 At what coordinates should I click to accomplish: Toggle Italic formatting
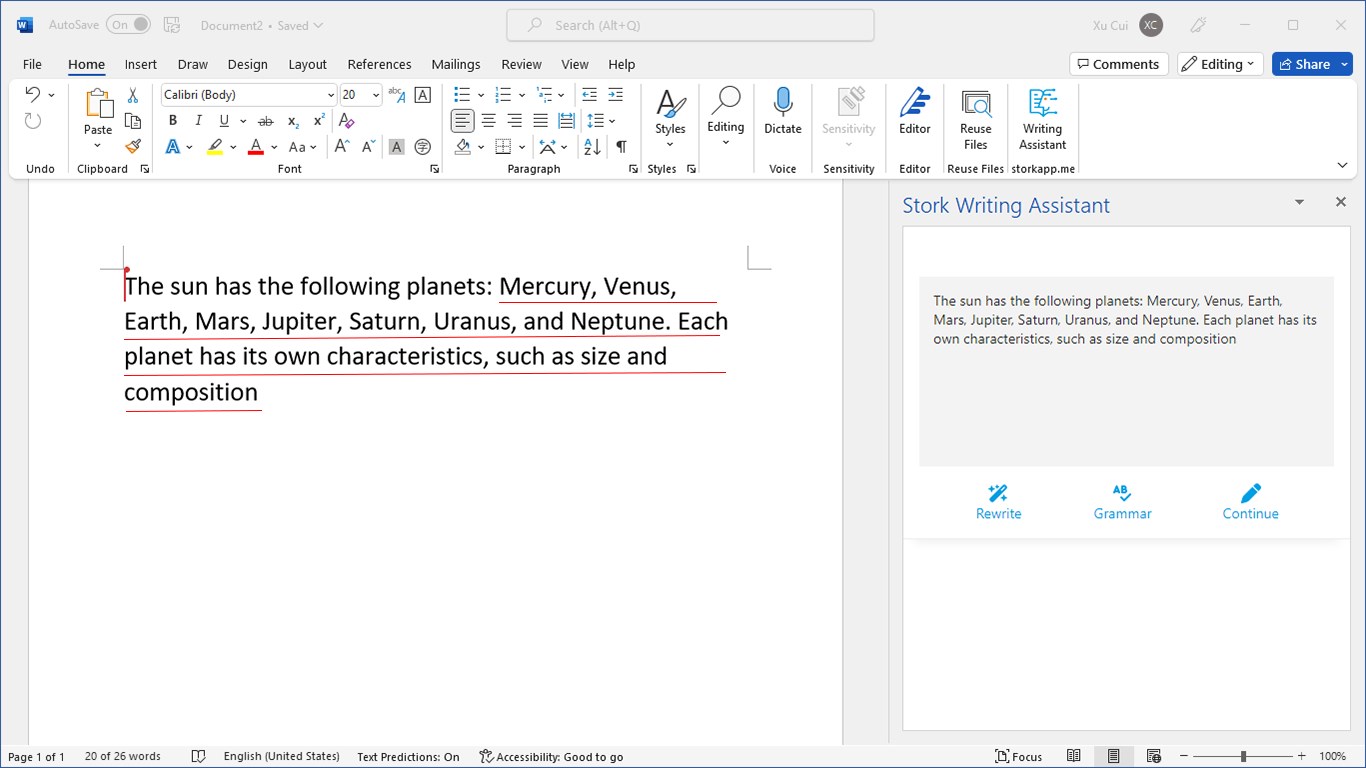click(198, 121)
